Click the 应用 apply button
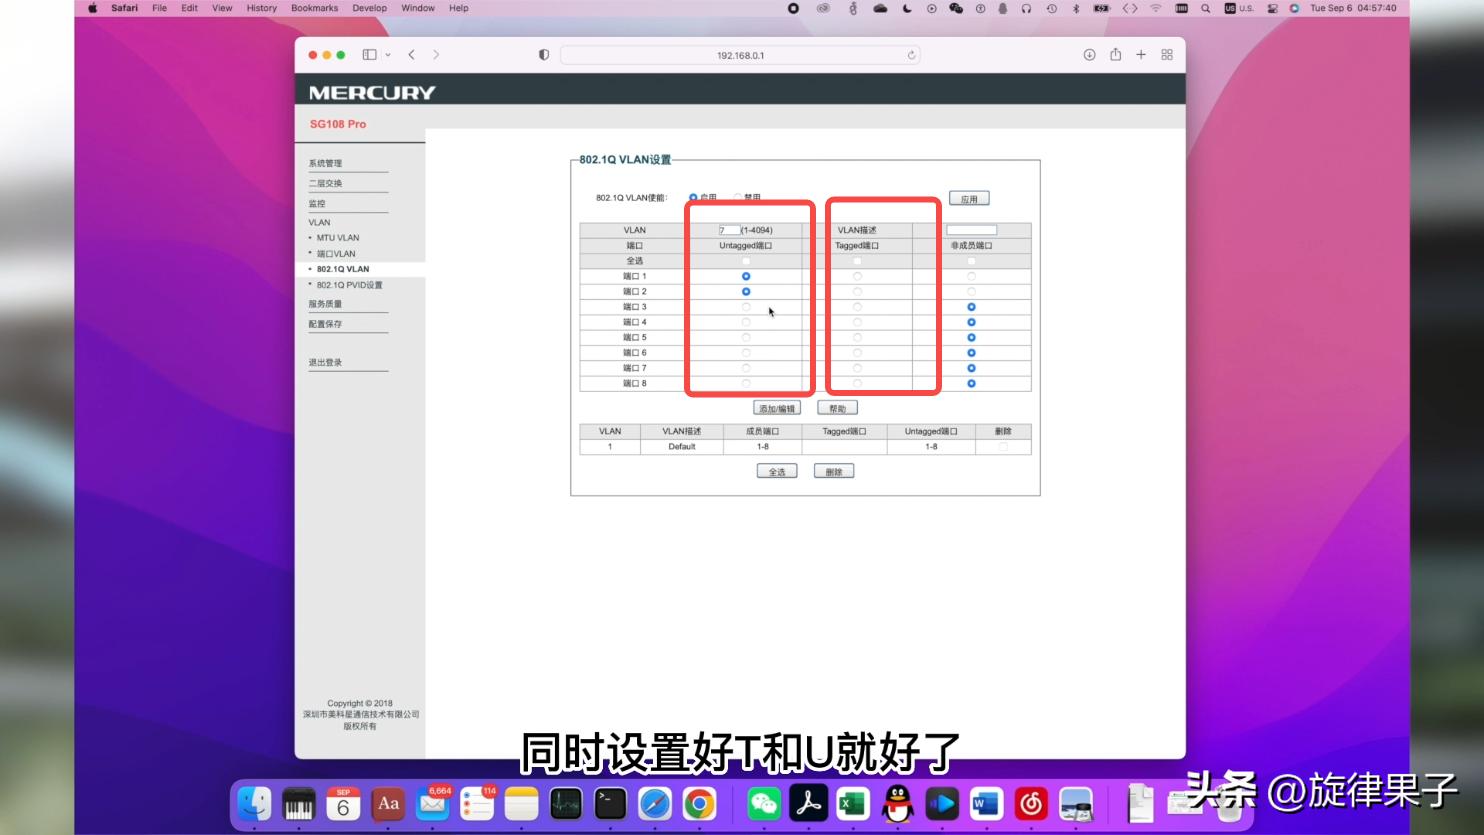1484x835 pixels. [970, 197]
